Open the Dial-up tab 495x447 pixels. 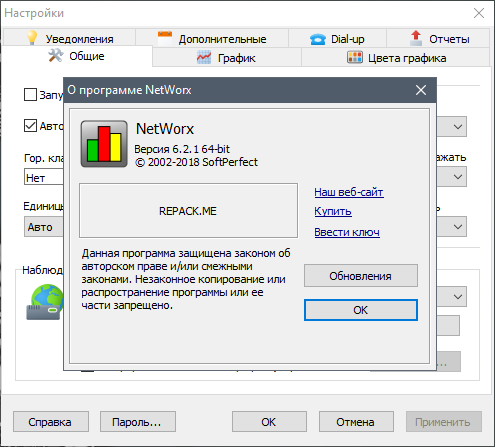pos(337,38)
